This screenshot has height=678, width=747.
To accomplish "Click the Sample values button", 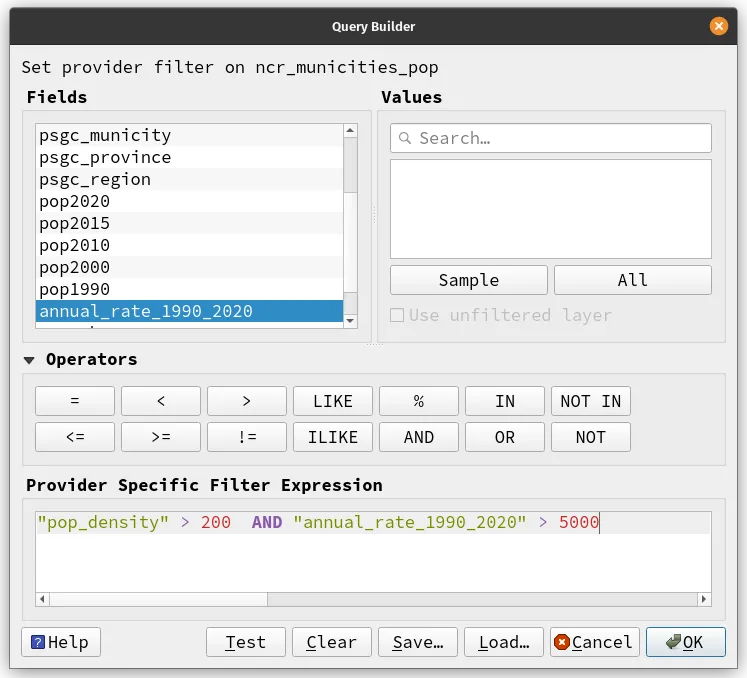I will pyautogui.click(x=468, y=280).
